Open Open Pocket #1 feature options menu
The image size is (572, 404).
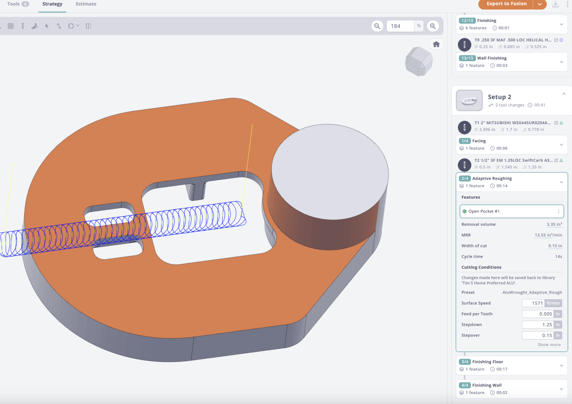click(558, 211)
